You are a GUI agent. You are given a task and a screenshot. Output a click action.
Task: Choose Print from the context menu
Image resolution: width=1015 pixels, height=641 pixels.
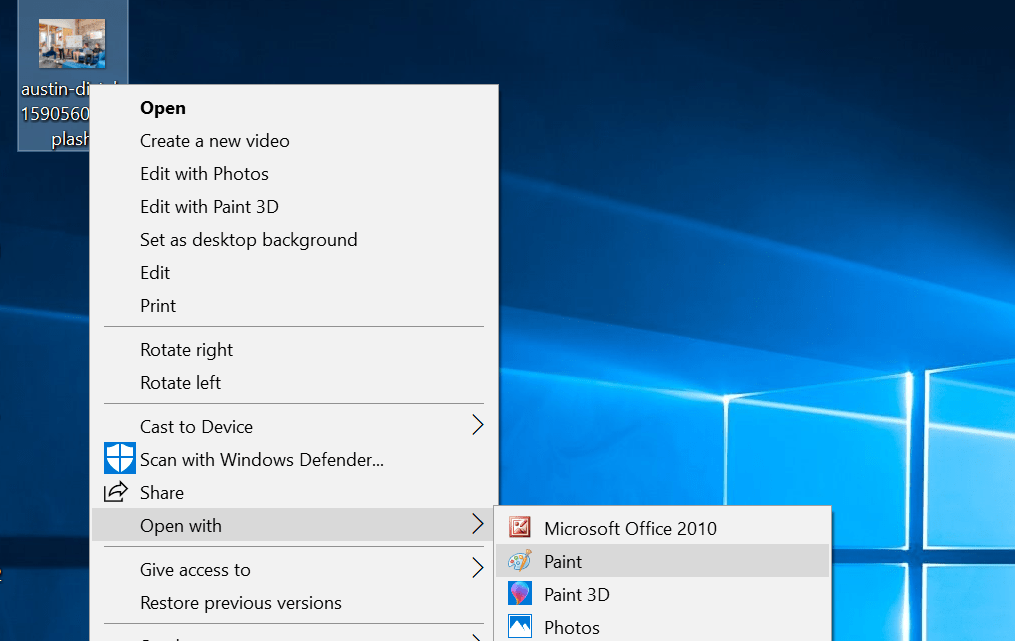pos(295,306)
